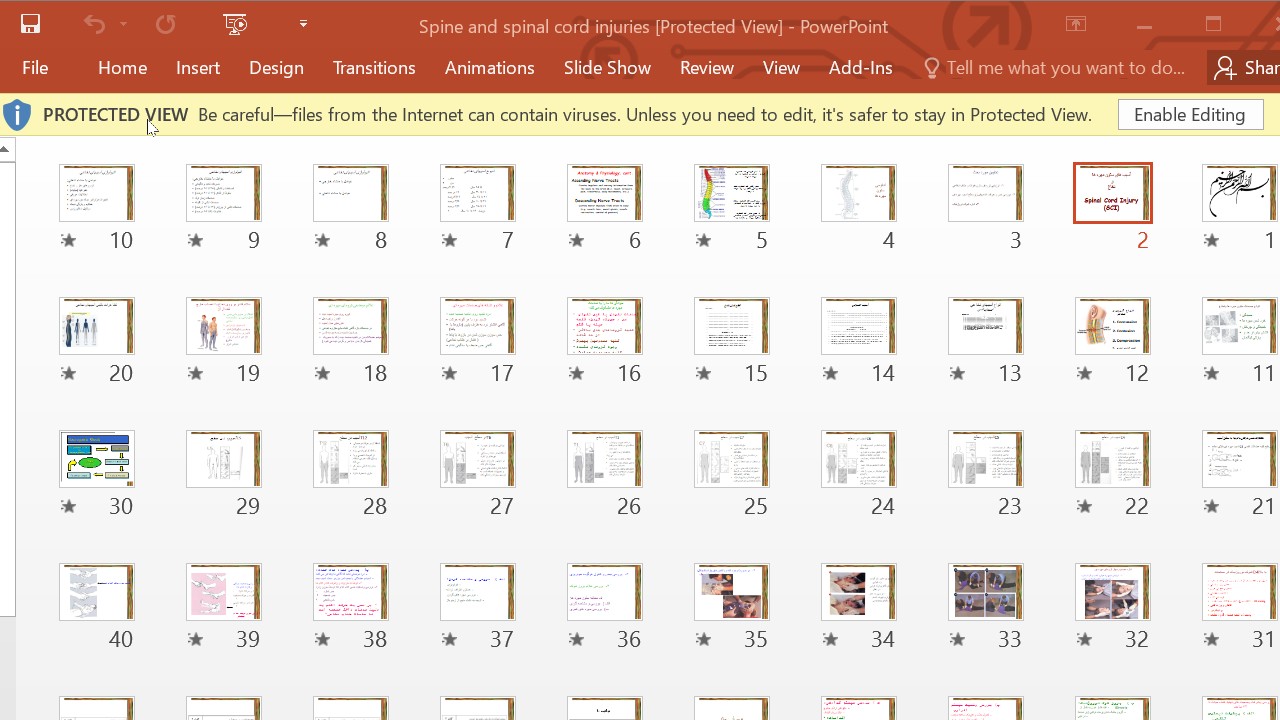The image size is (1280, 720).
Task: Click the Redo icon
Action: [165, 25]
